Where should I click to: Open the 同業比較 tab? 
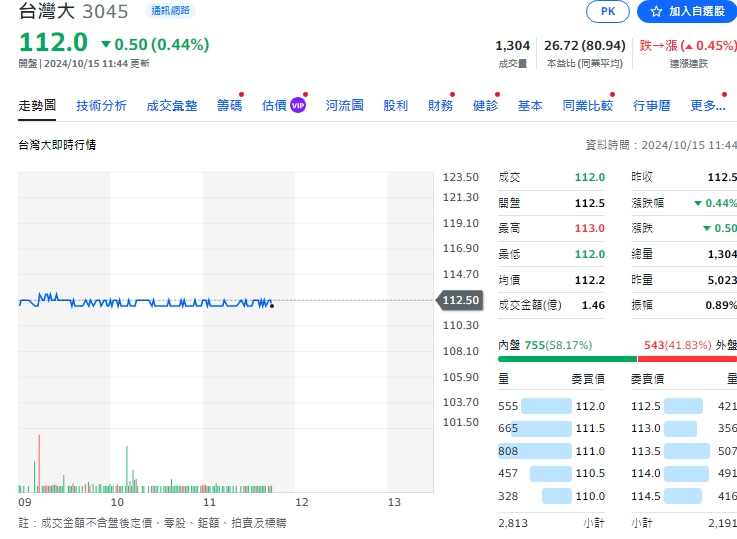pyautogui.click(x=588, y=105)
